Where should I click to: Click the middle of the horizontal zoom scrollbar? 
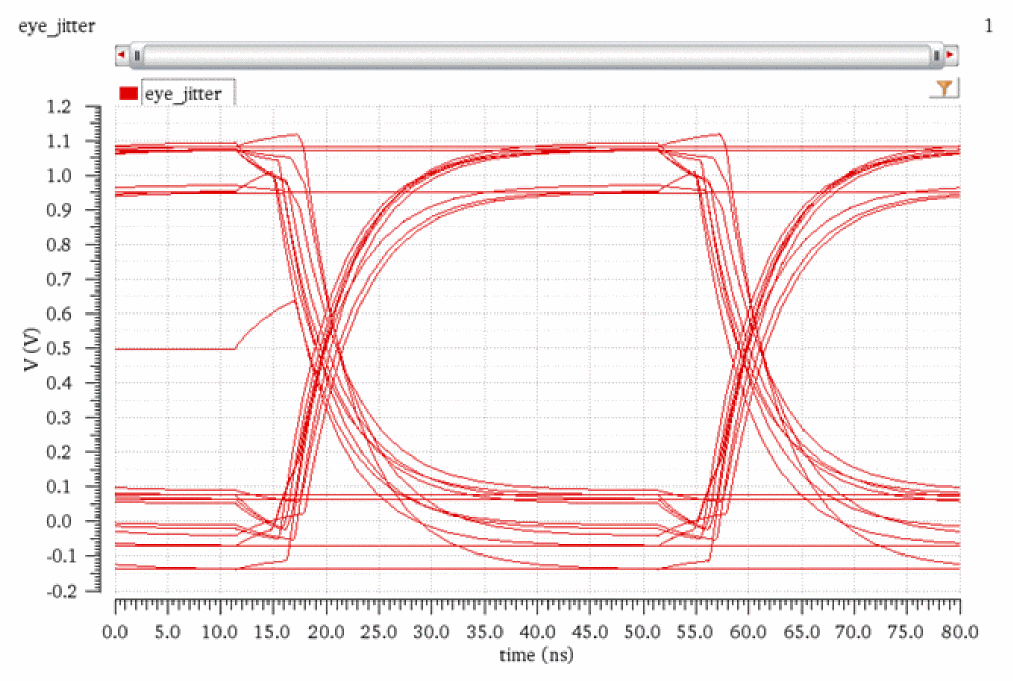pos(536,55)
